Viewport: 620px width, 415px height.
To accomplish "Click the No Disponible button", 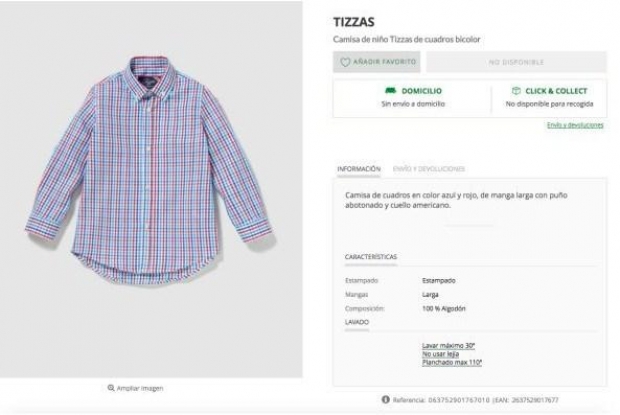I will (516, 62).
